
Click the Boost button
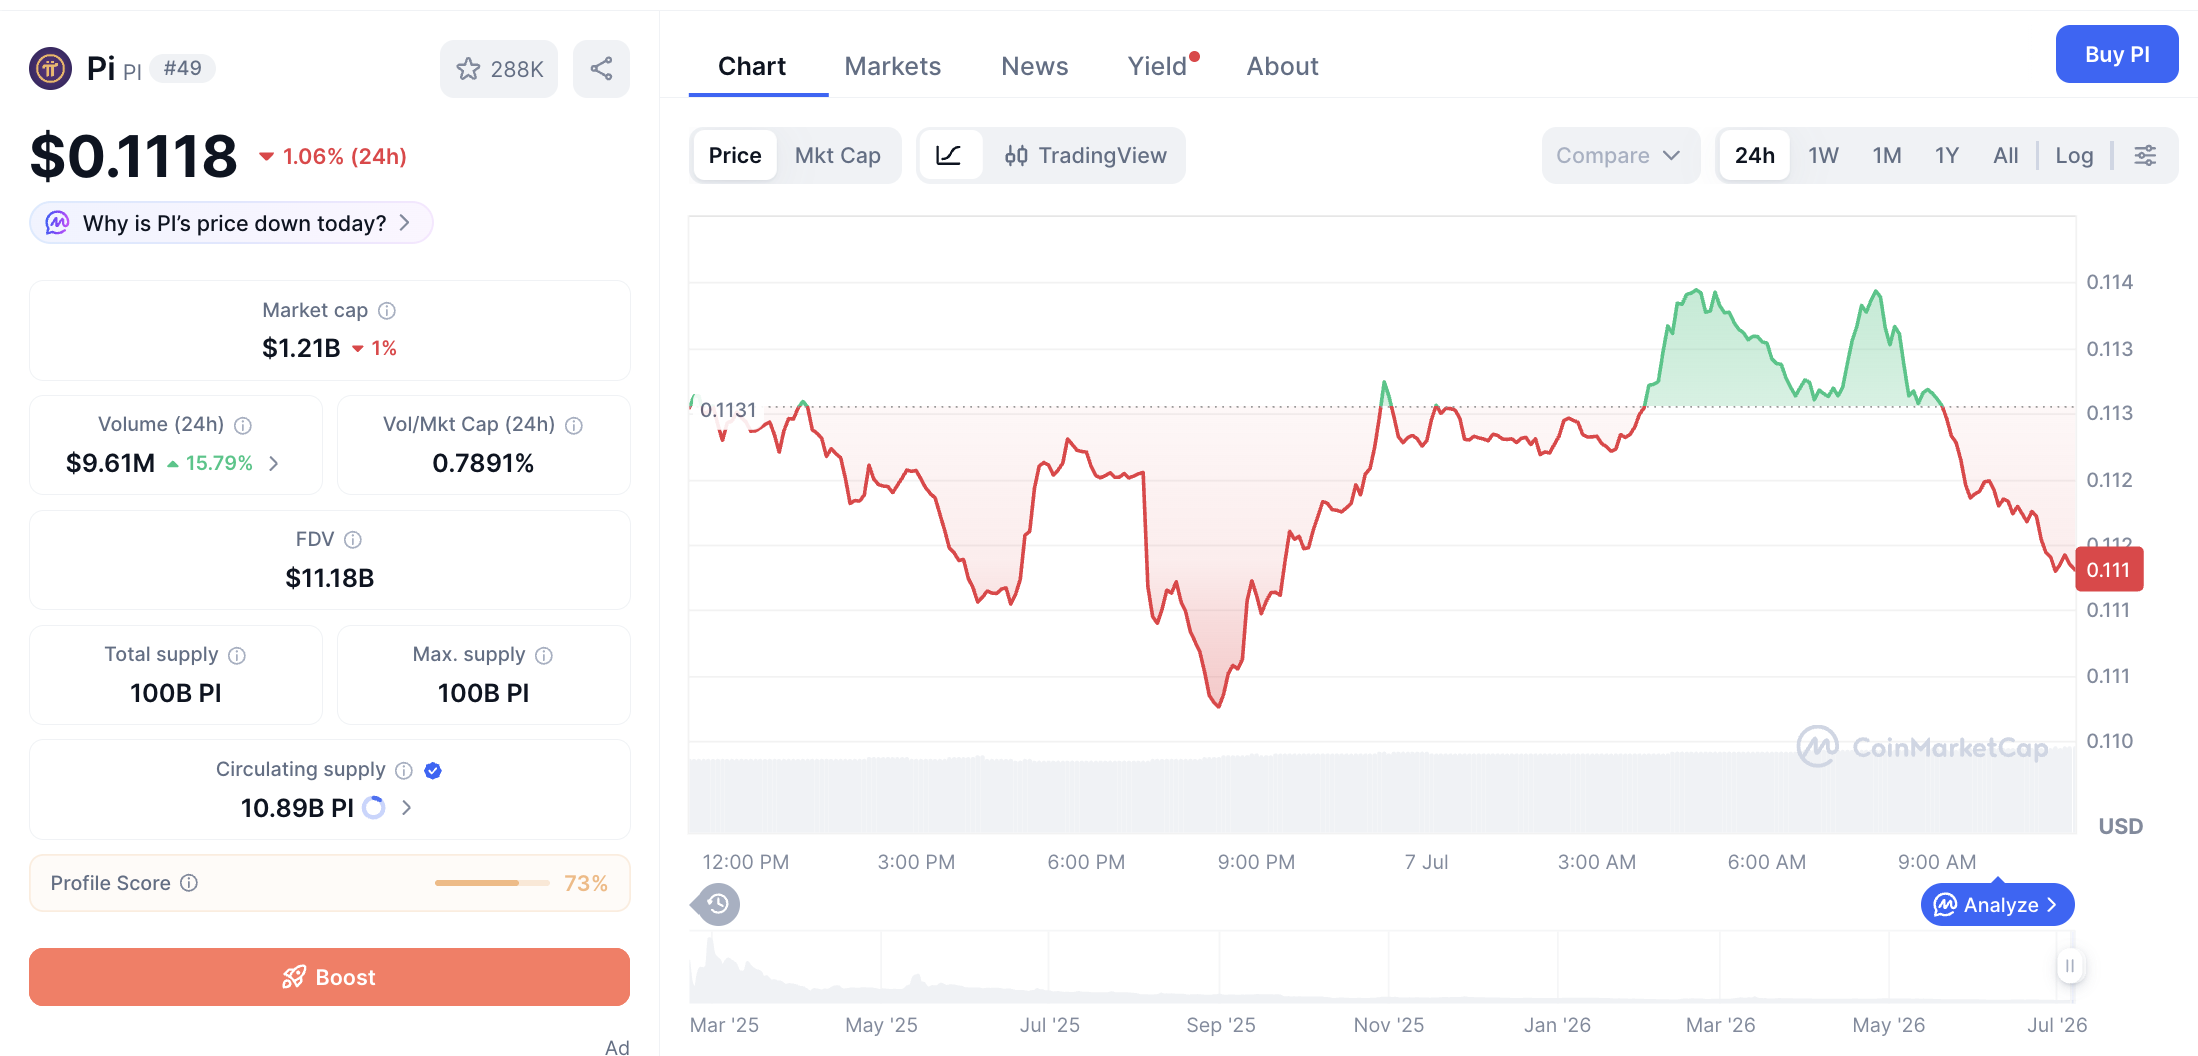coord(329,977)
